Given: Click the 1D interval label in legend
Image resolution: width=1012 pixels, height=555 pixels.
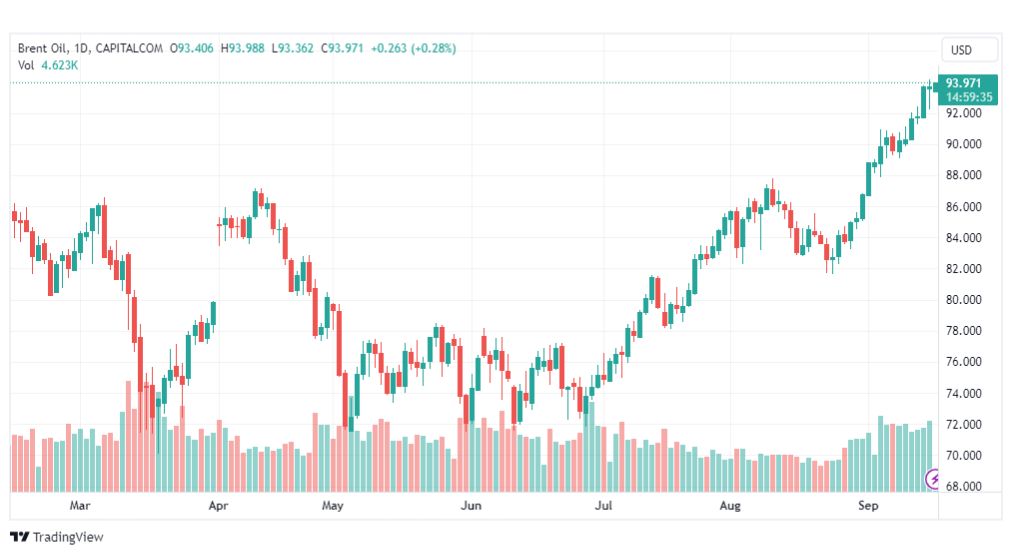Looking at the screenshot, I should tap(81, 48).
